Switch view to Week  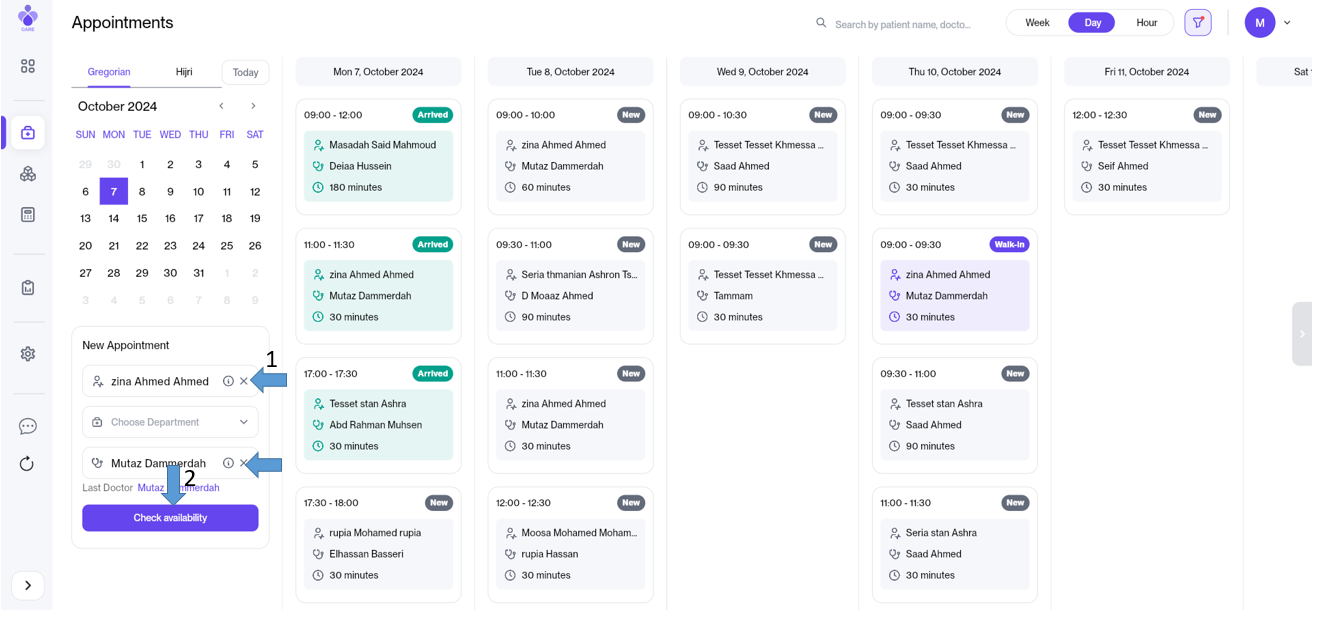point(1037,23)
